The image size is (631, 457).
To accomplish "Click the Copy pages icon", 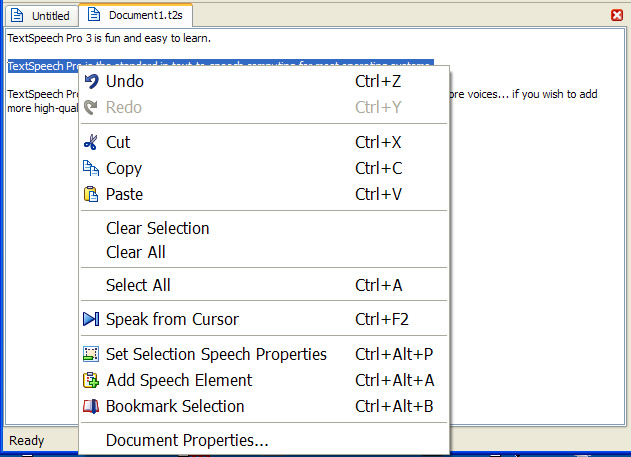I will (91, 168).
